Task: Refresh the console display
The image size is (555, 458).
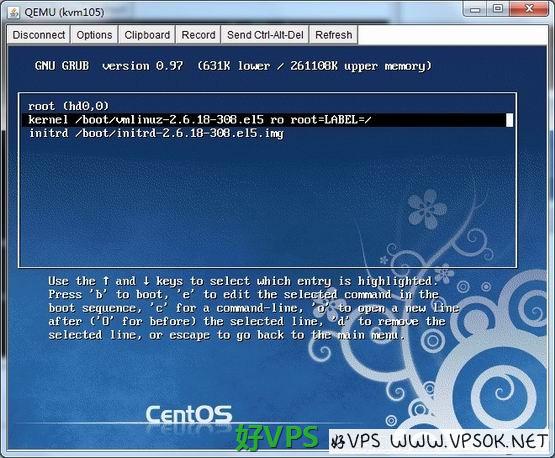Action: (333, 35)
